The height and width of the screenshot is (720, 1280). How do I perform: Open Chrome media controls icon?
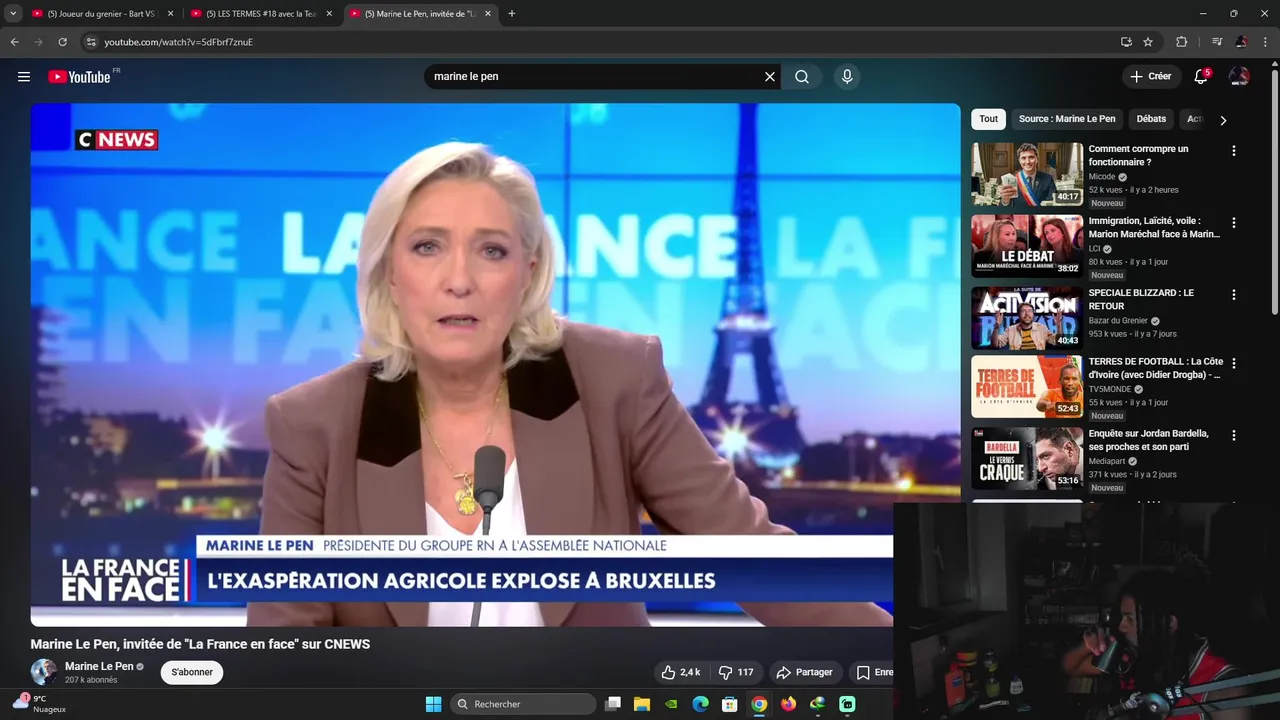(1217, 42)
